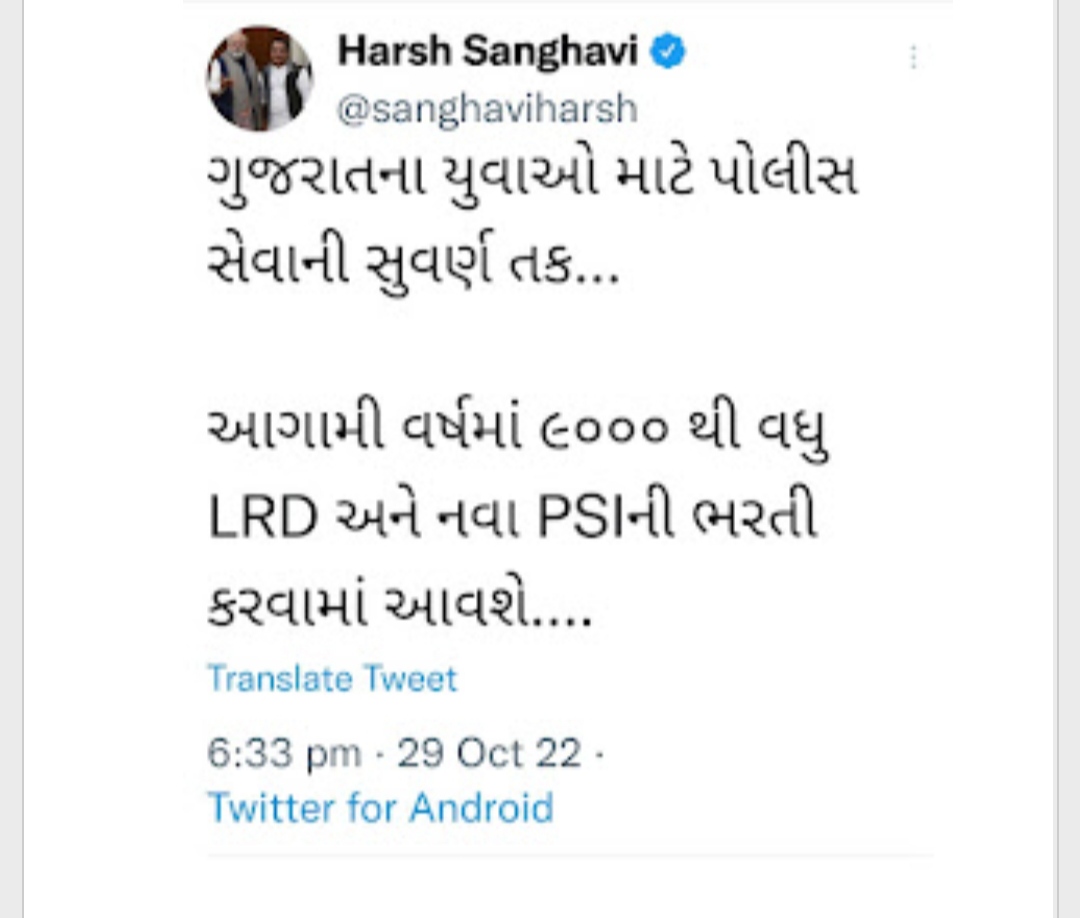Click the 29 Oct 22 date

tap(489, 753)
